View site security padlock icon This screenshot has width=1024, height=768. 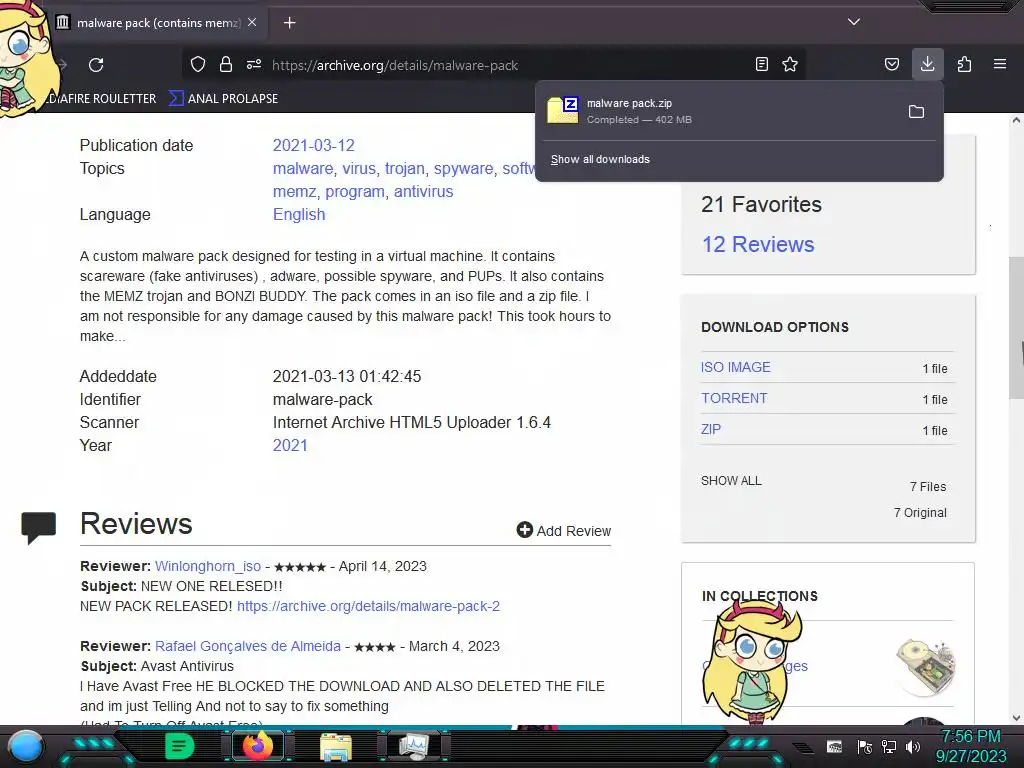(226, 64)
